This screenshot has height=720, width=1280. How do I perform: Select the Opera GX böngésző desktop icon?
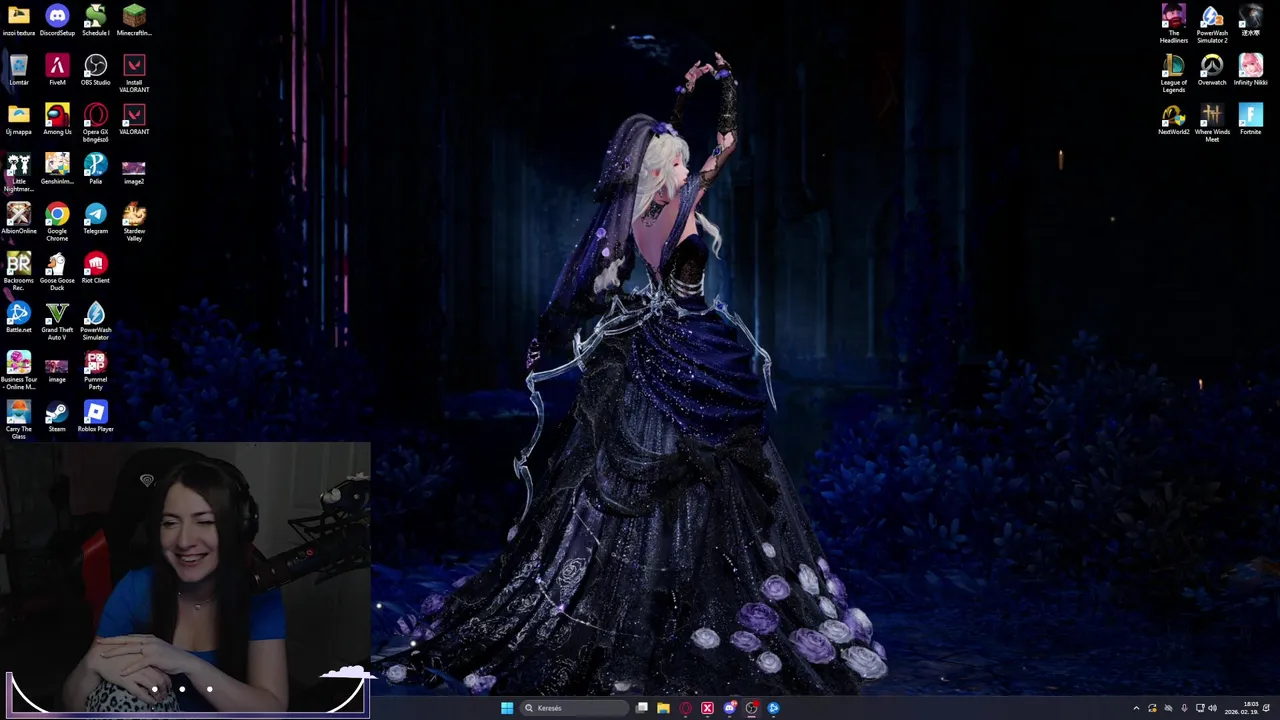coord(95,123)
